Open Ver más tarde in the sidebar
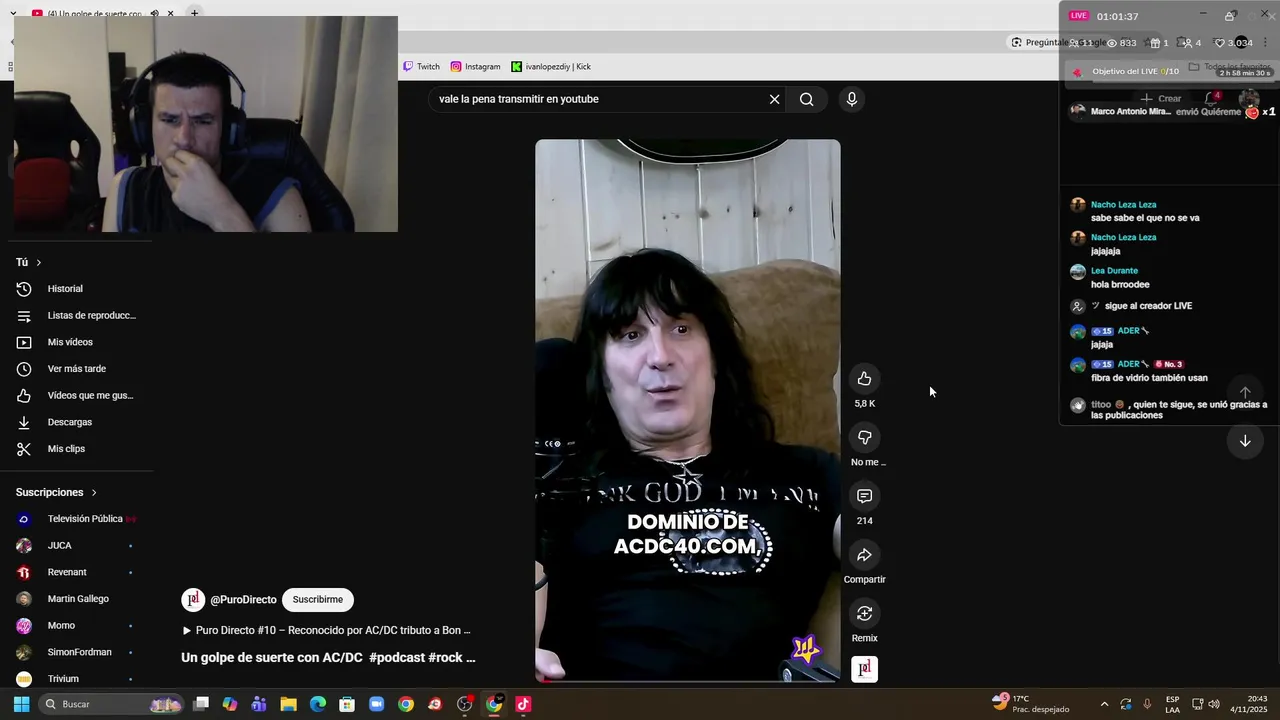The width and height of the screenshot is (1280, 720). click(76, 369)
